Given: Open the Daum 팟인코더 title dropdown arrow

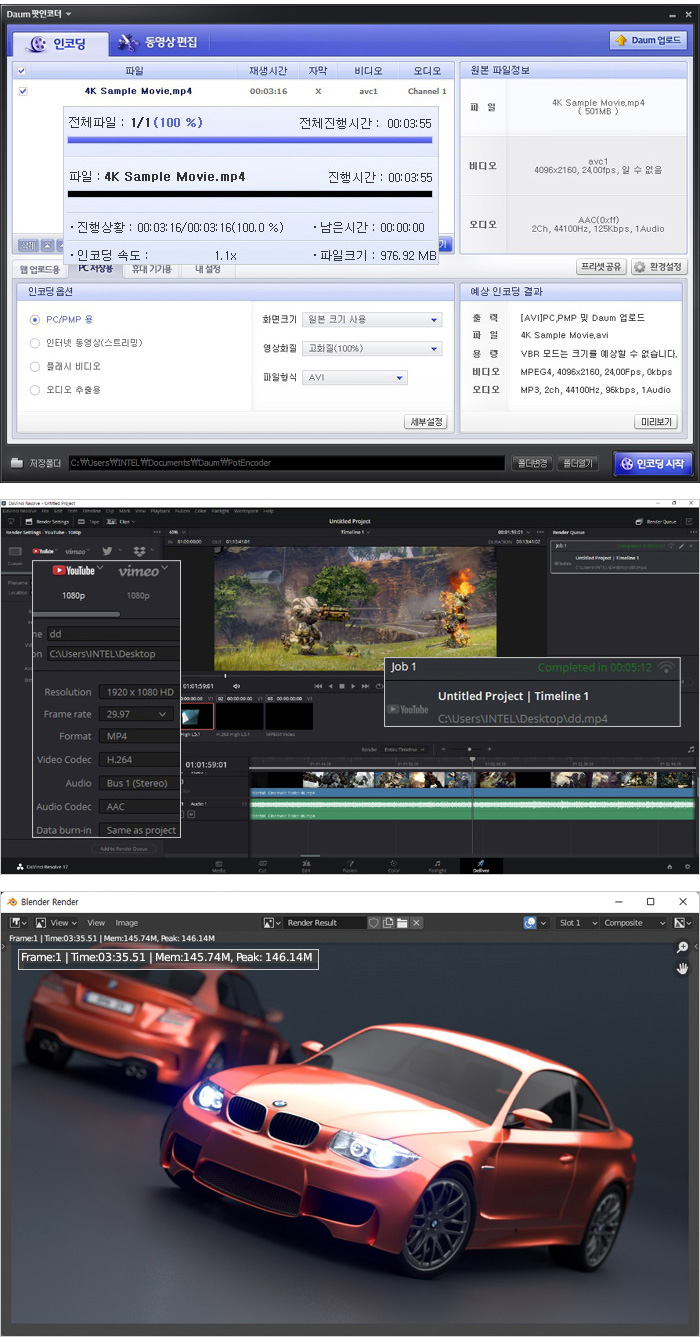Looking at the screenshot, I should coord(67,14).
